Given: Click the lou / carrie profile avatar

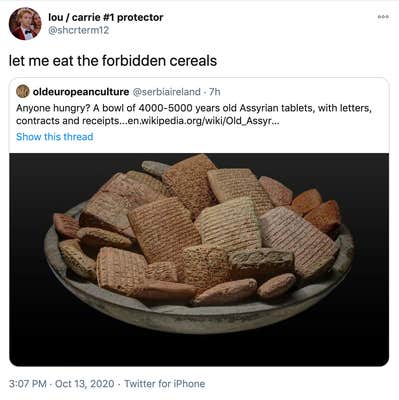Looking at the screenshot, I should click(25, 24).
